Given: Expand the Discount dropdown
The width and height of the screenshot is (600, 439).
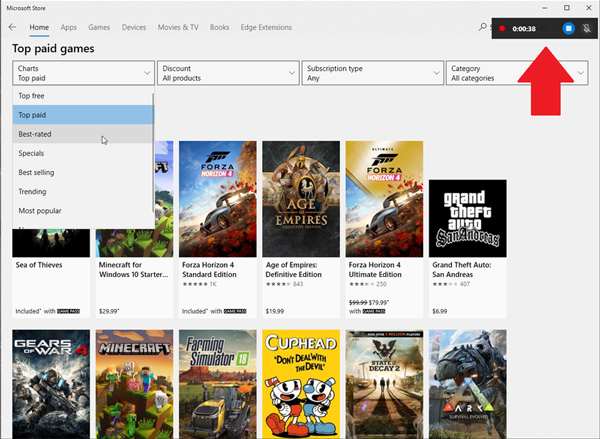Looking at the screenshot, I should click(228, 73).
